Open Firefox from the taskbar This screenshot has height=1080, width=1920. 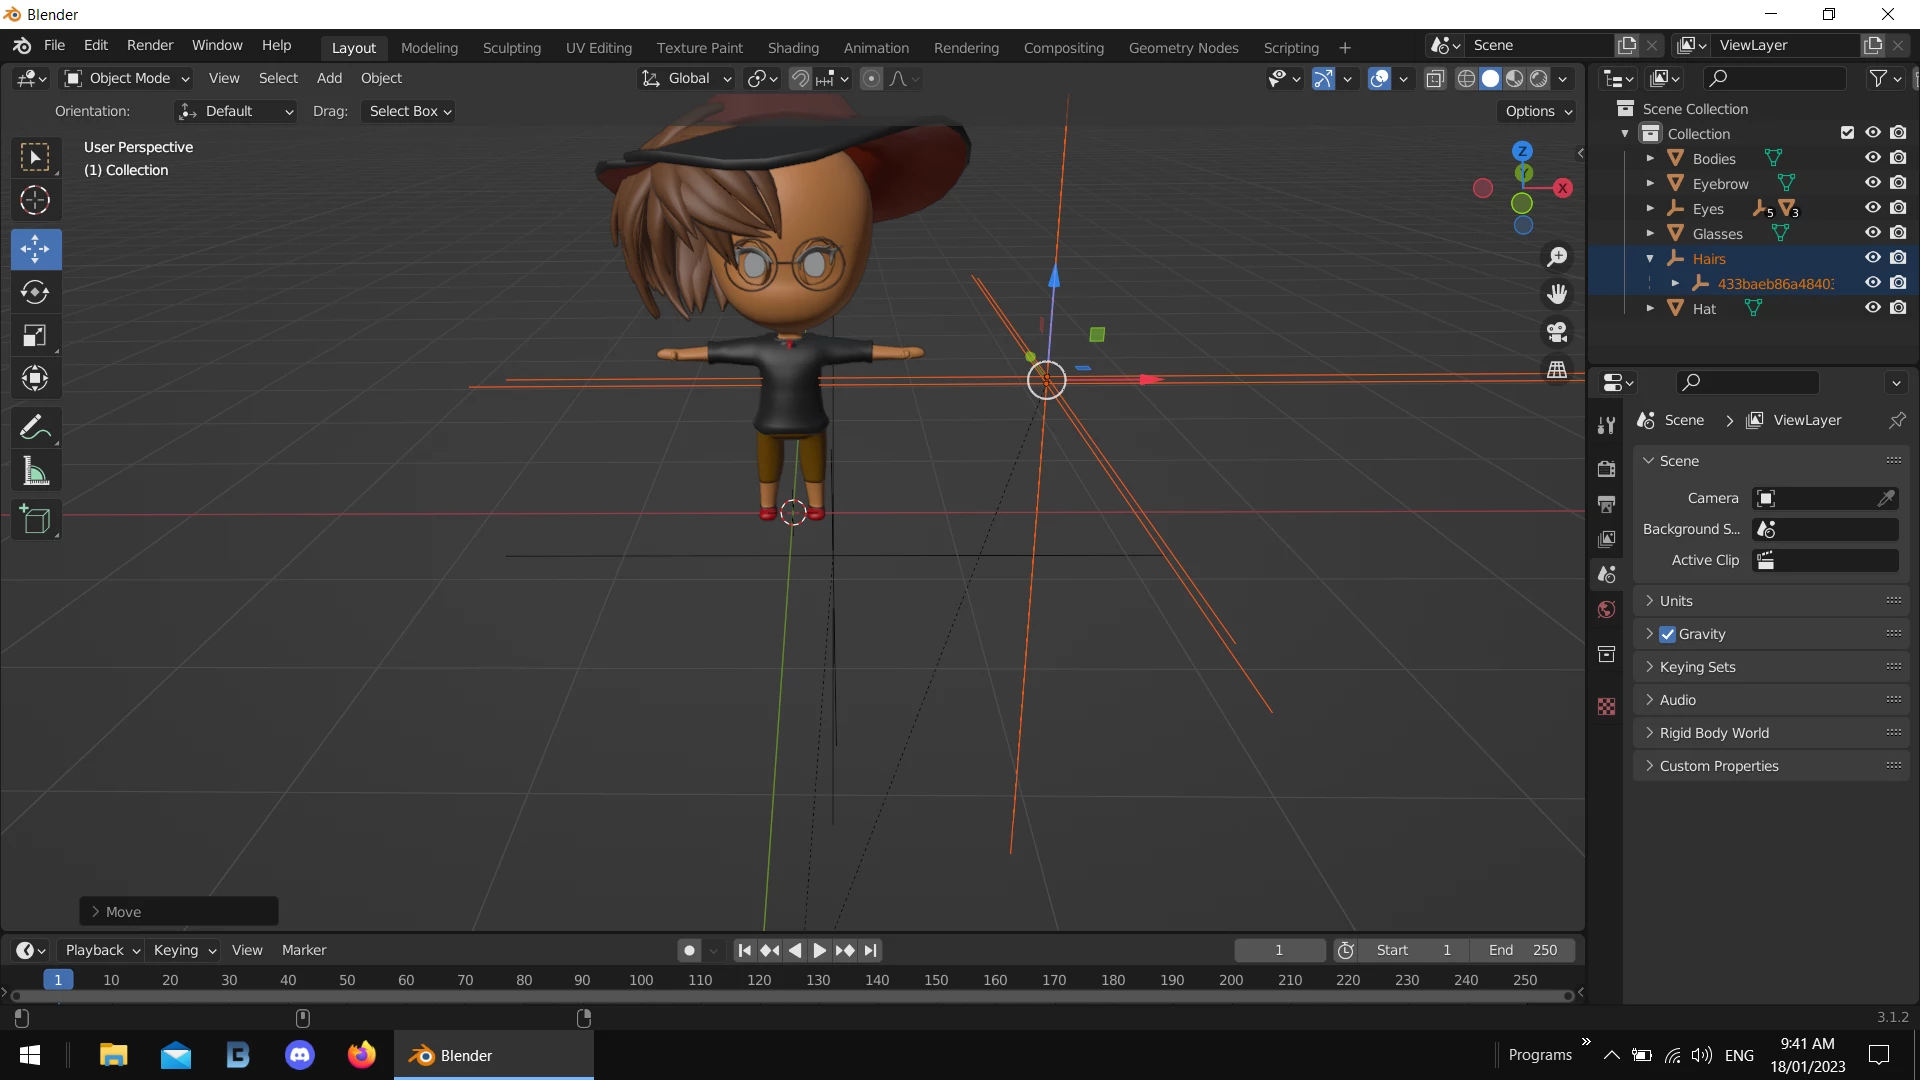(361, 1055)
